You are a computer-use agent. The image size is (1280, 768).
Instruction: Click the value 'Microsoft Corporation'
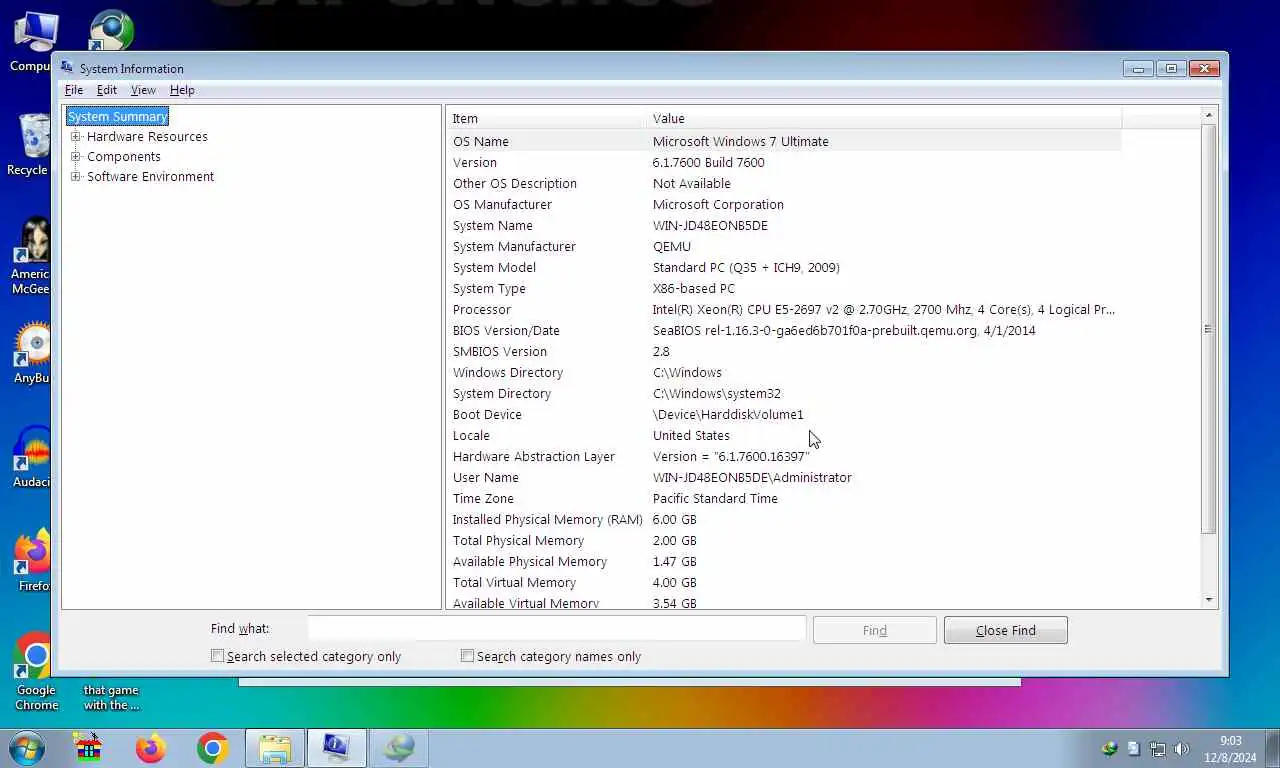pyautogui.click(x=718, y=204)
